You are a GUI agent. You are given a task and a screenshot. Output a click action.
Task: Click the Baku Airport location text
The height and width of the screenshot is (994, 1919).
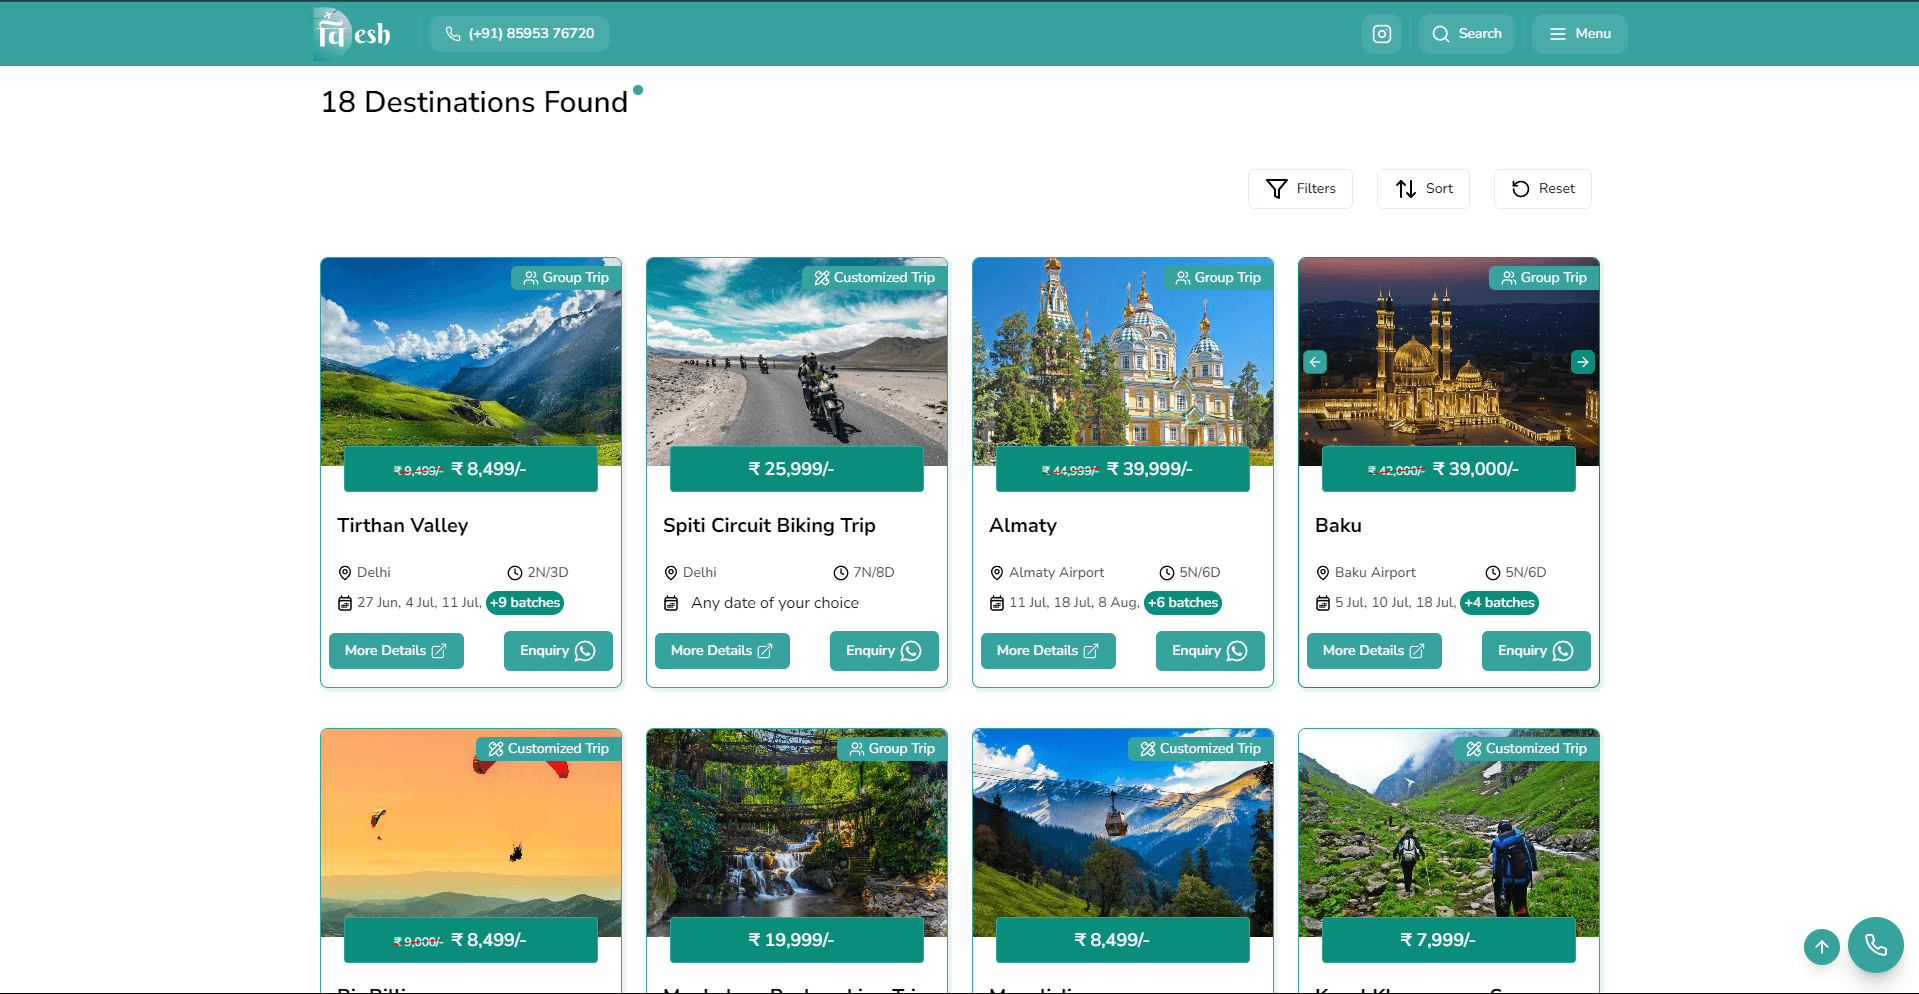click(x=1375, y=573)
